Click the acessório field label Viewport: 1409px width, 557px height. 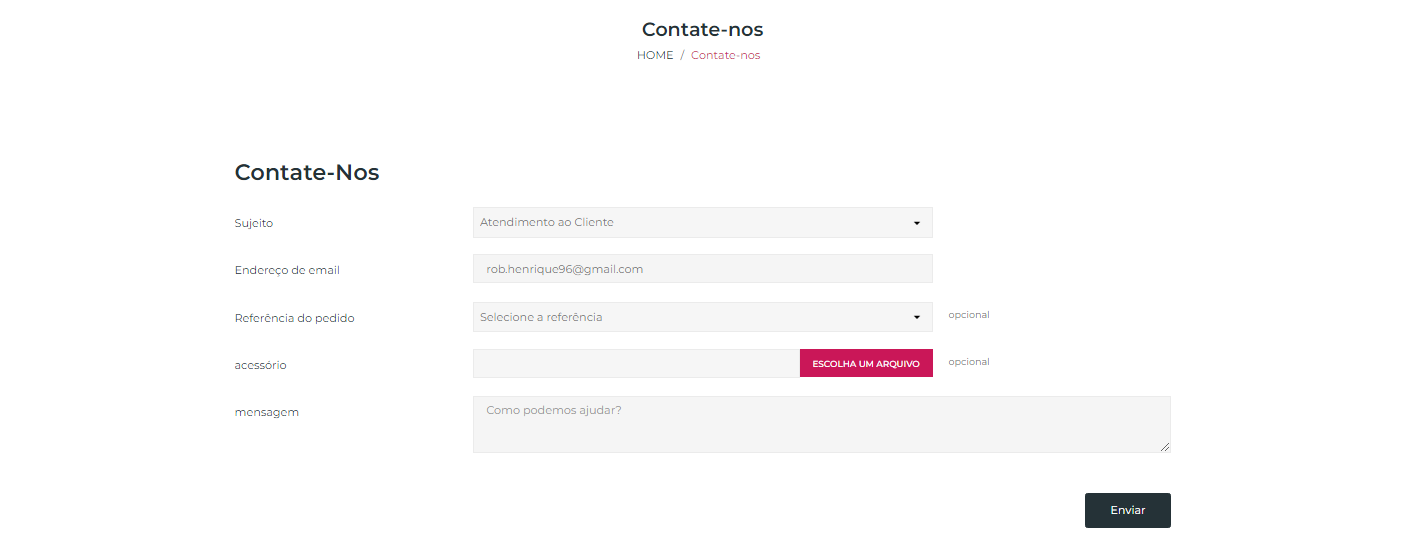(260, 365)
